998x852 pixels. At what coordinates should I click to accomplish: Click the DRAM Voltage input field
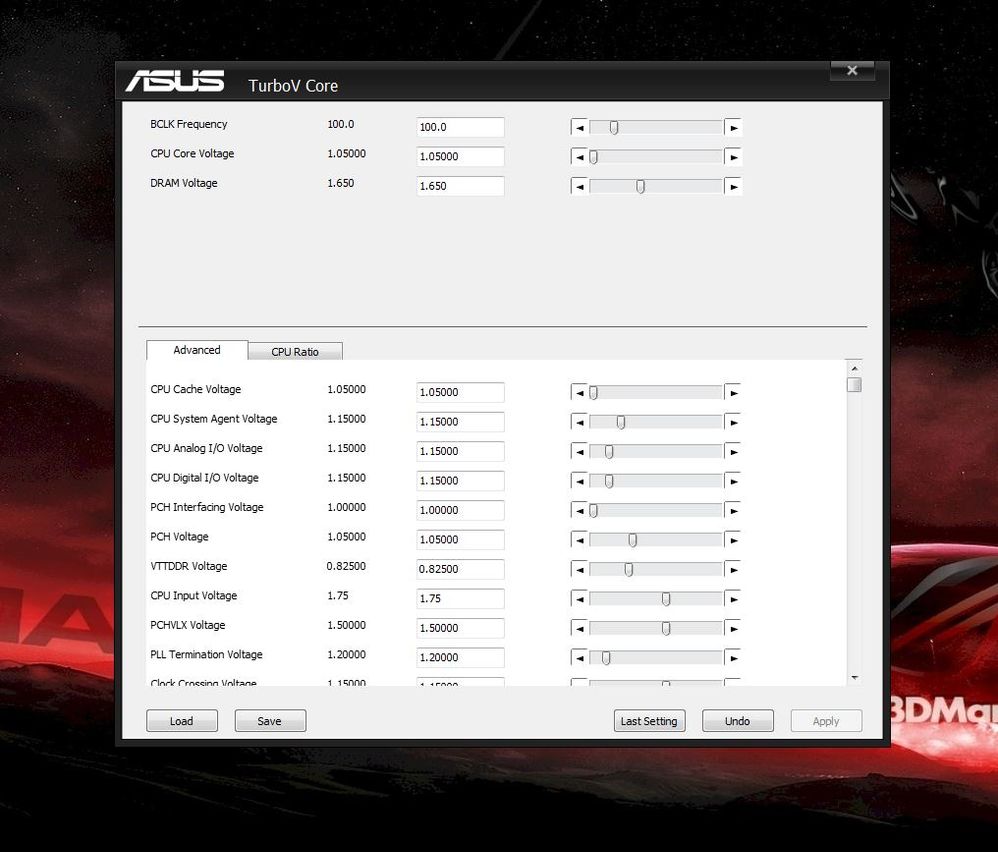460,186
